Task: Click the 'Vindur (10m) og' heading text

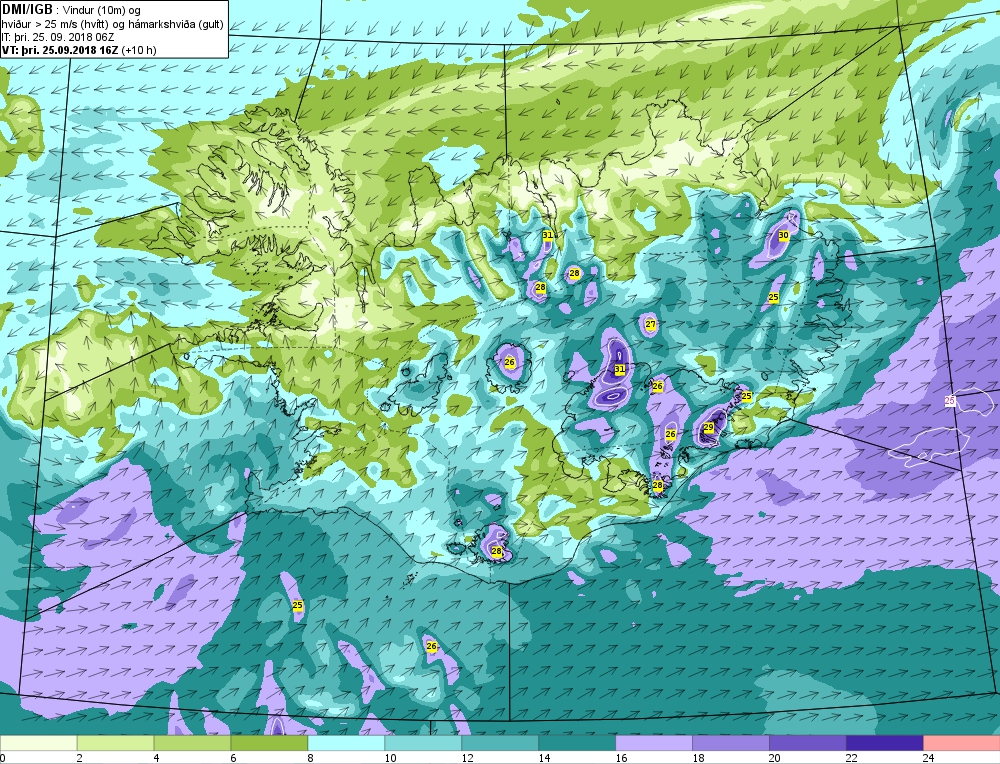Action: coord(103,11)
